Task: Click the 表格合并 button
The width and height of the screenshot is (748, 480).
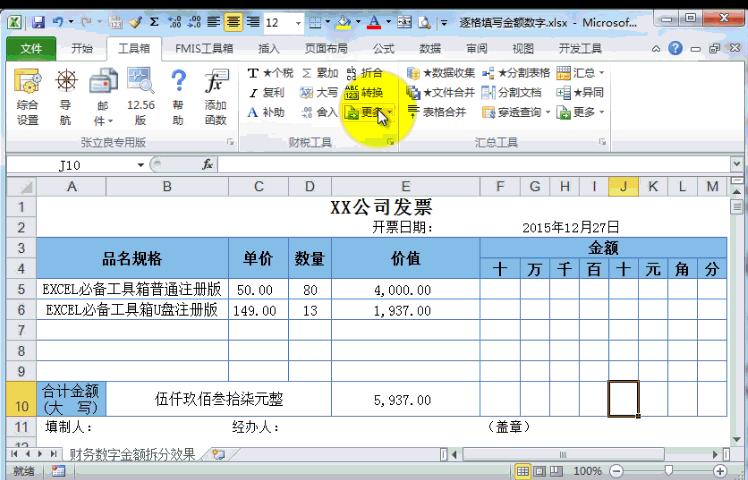Action: 437,113
